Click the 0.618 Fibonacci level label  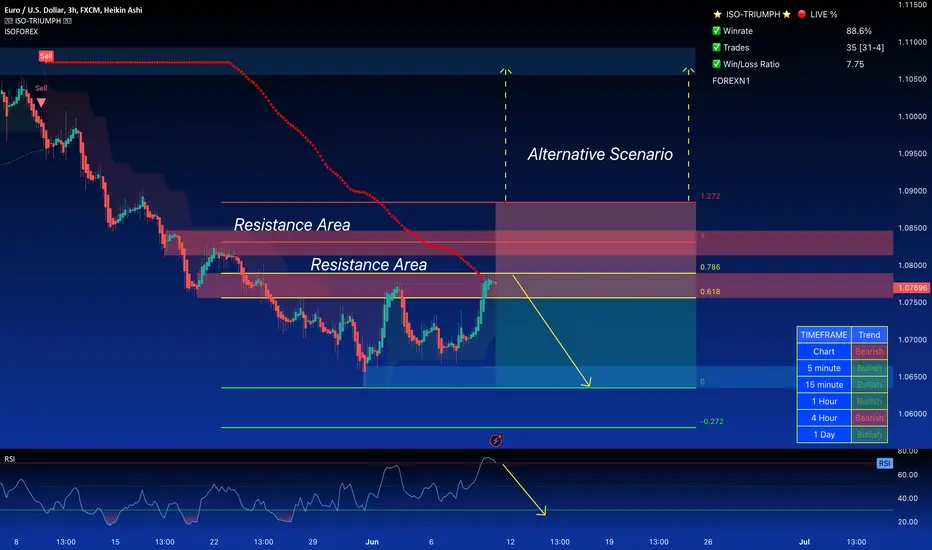point(710,291)
